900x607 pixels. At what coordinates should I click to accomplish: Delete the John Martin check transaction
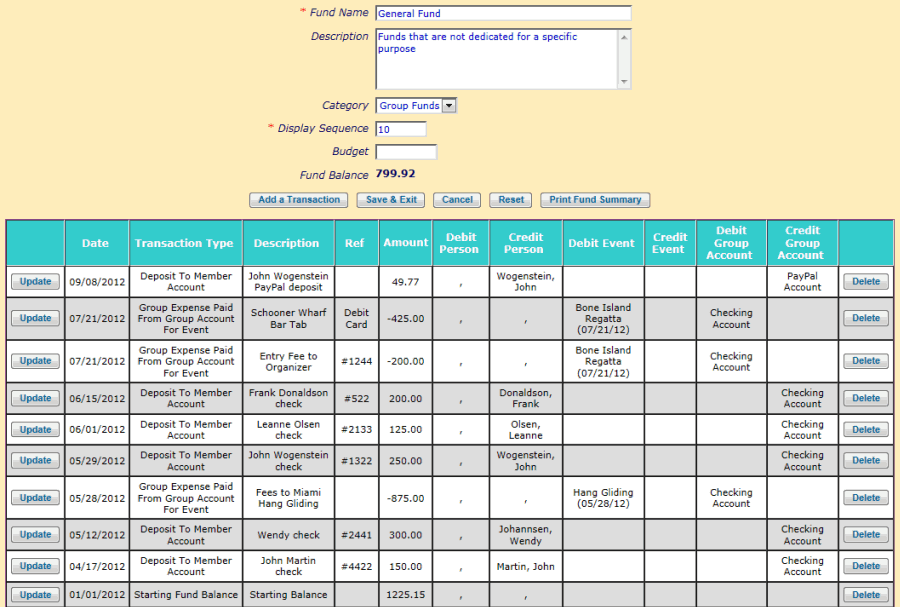click(866, 566)
